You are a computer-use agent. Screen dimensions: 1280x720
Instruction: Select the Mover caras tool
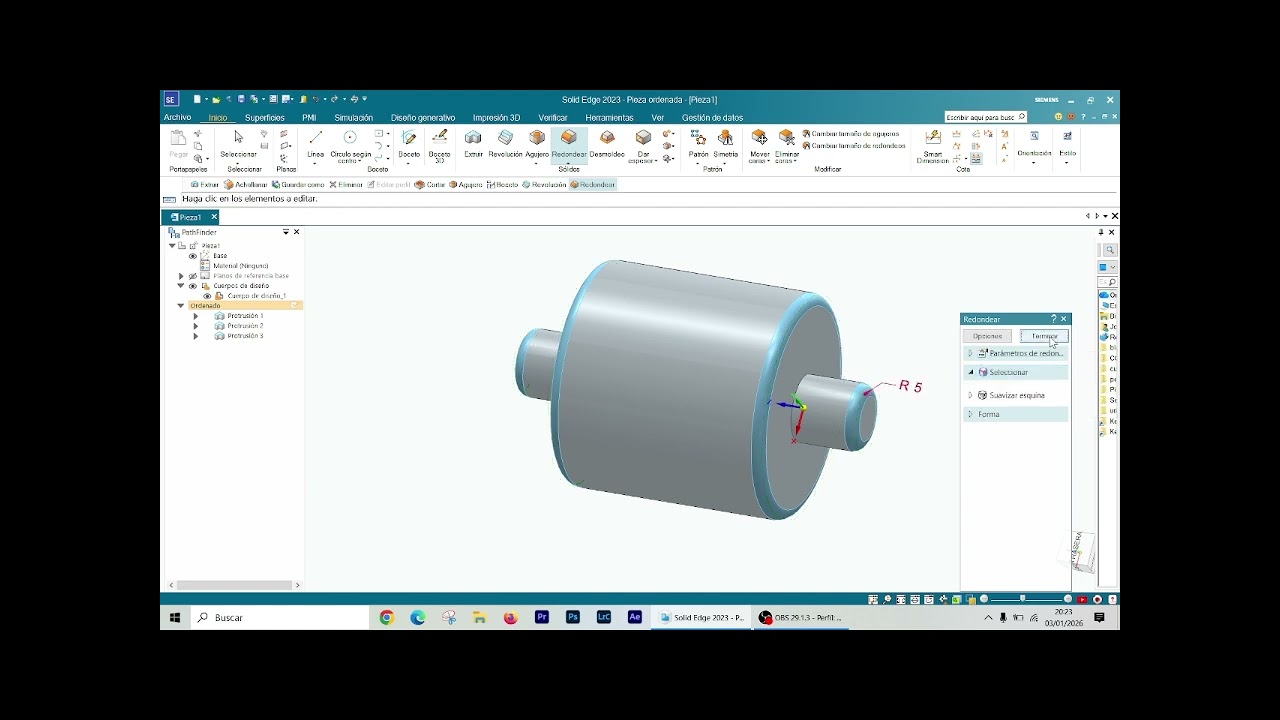[x=759, y=145]
